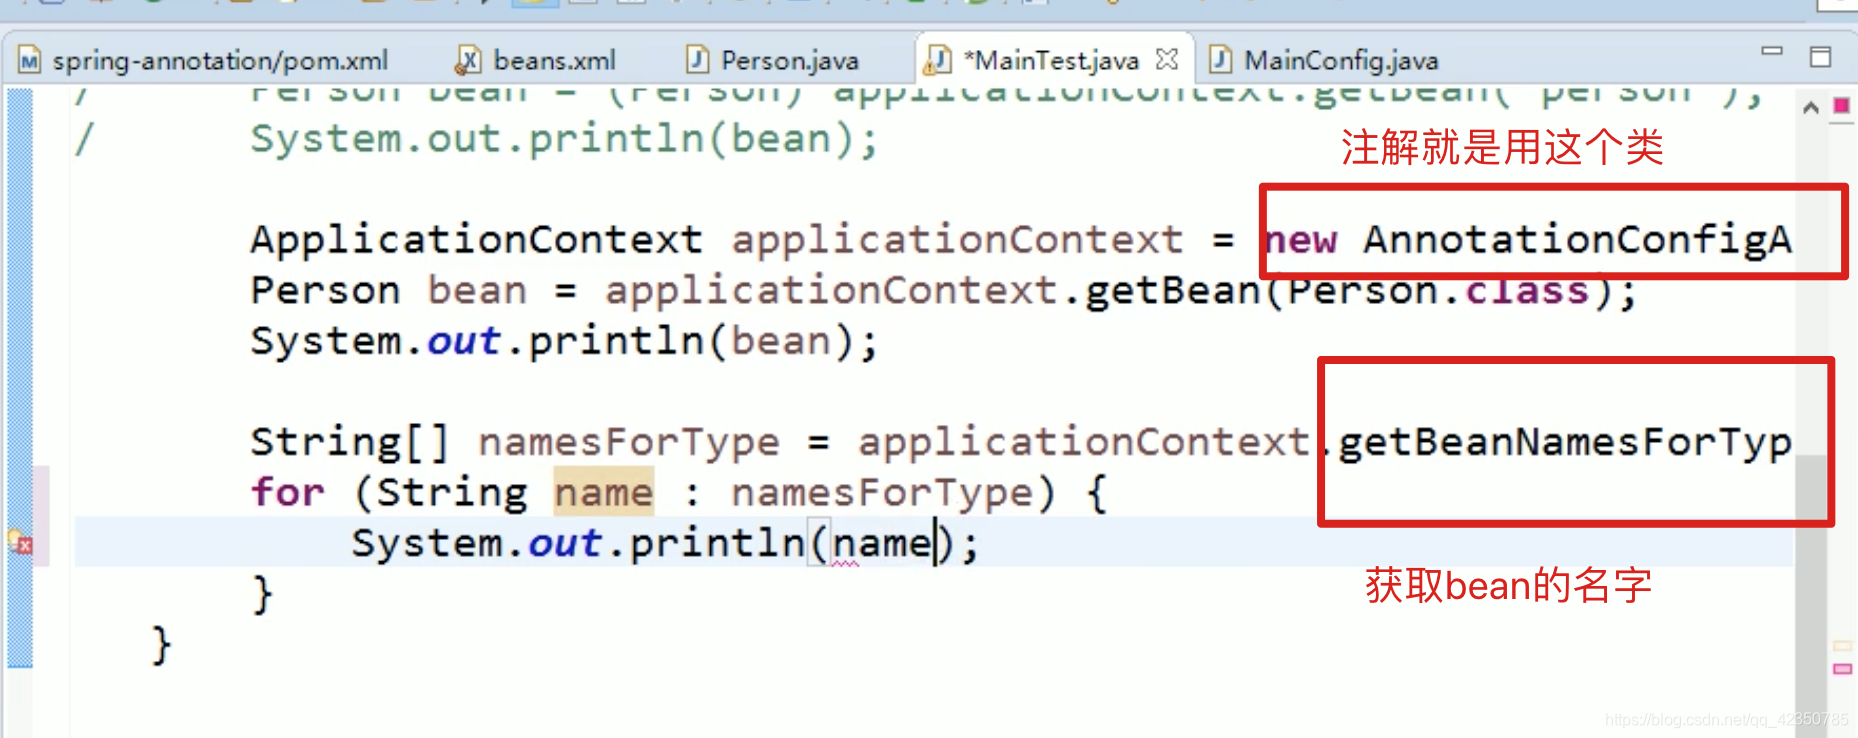This screenshot has height=738, width=1858.
Task: Click the 'ApplicationContext' type name
Action: pos(476,240)
